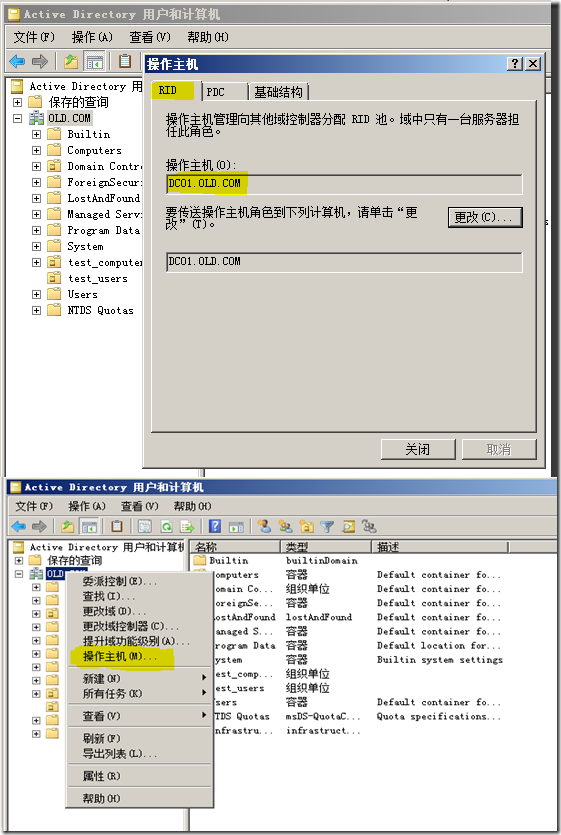Expand the System node in the upper tree

36,246
